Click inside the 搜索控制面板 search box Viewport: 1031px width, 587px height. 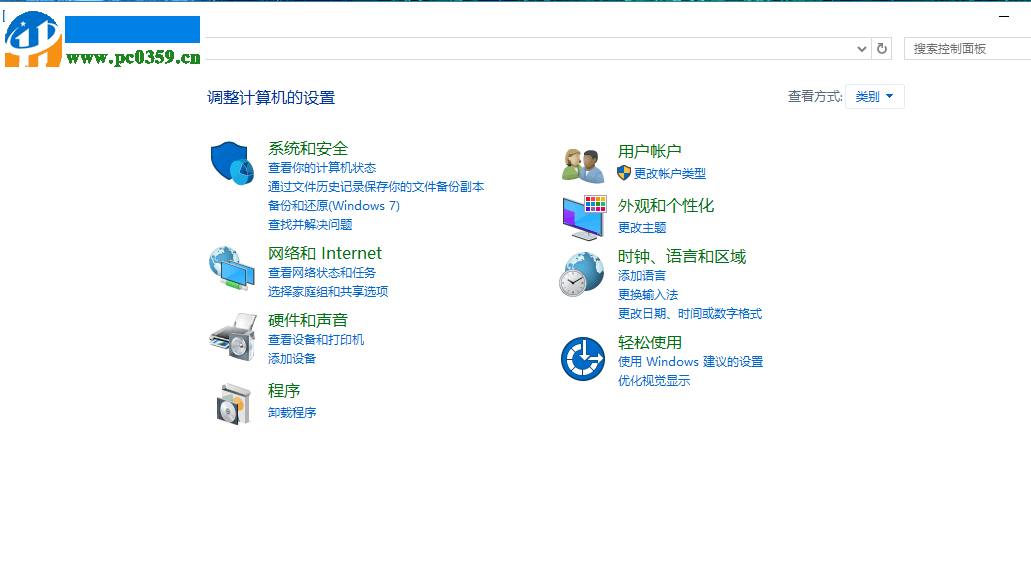click(965, 48)
